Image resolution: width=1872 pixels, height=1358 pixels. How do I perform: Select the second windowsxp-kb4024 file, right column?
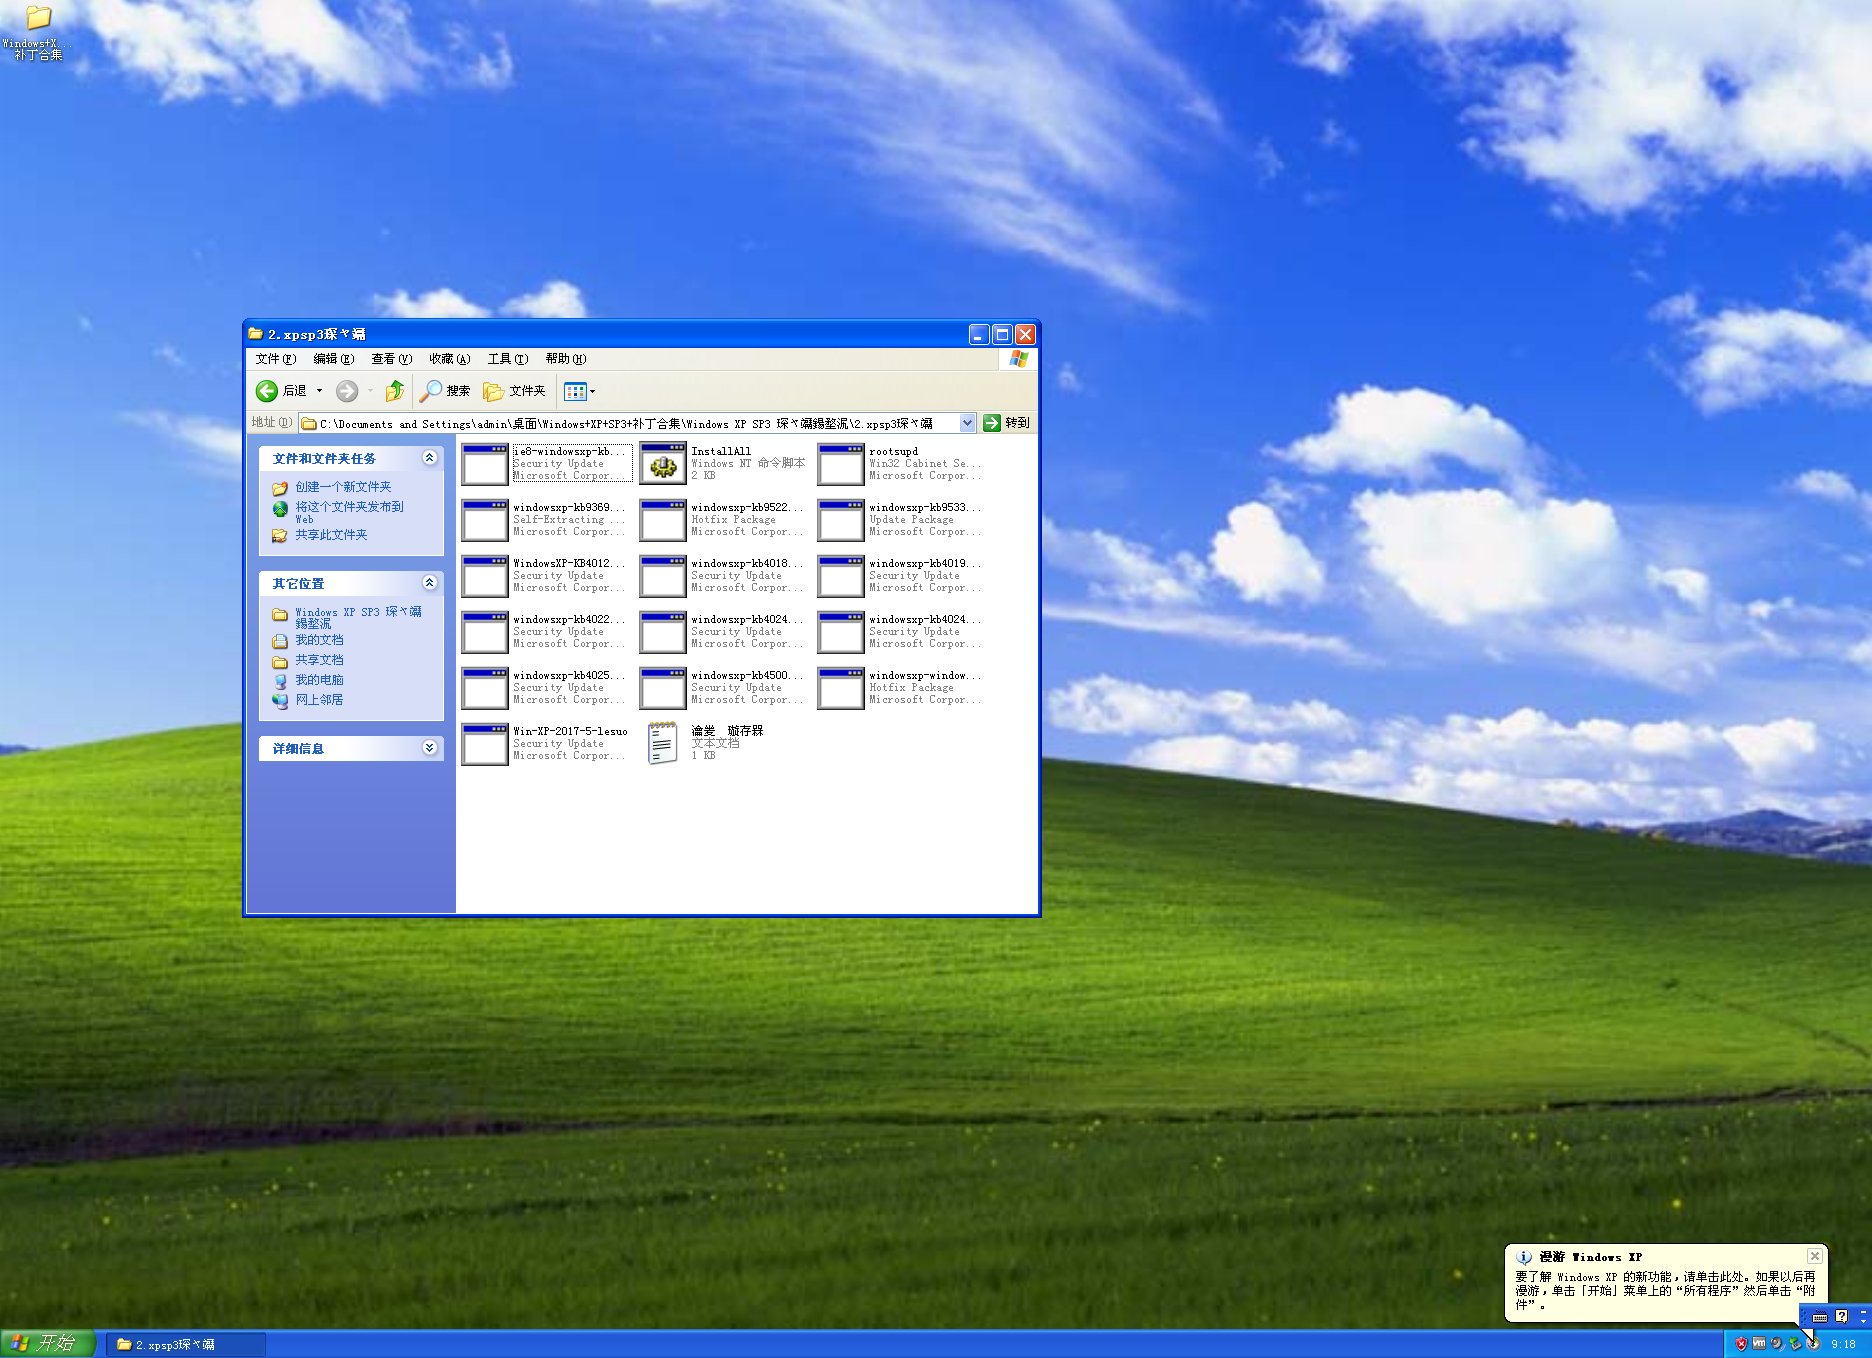click(x=841, y=633)
